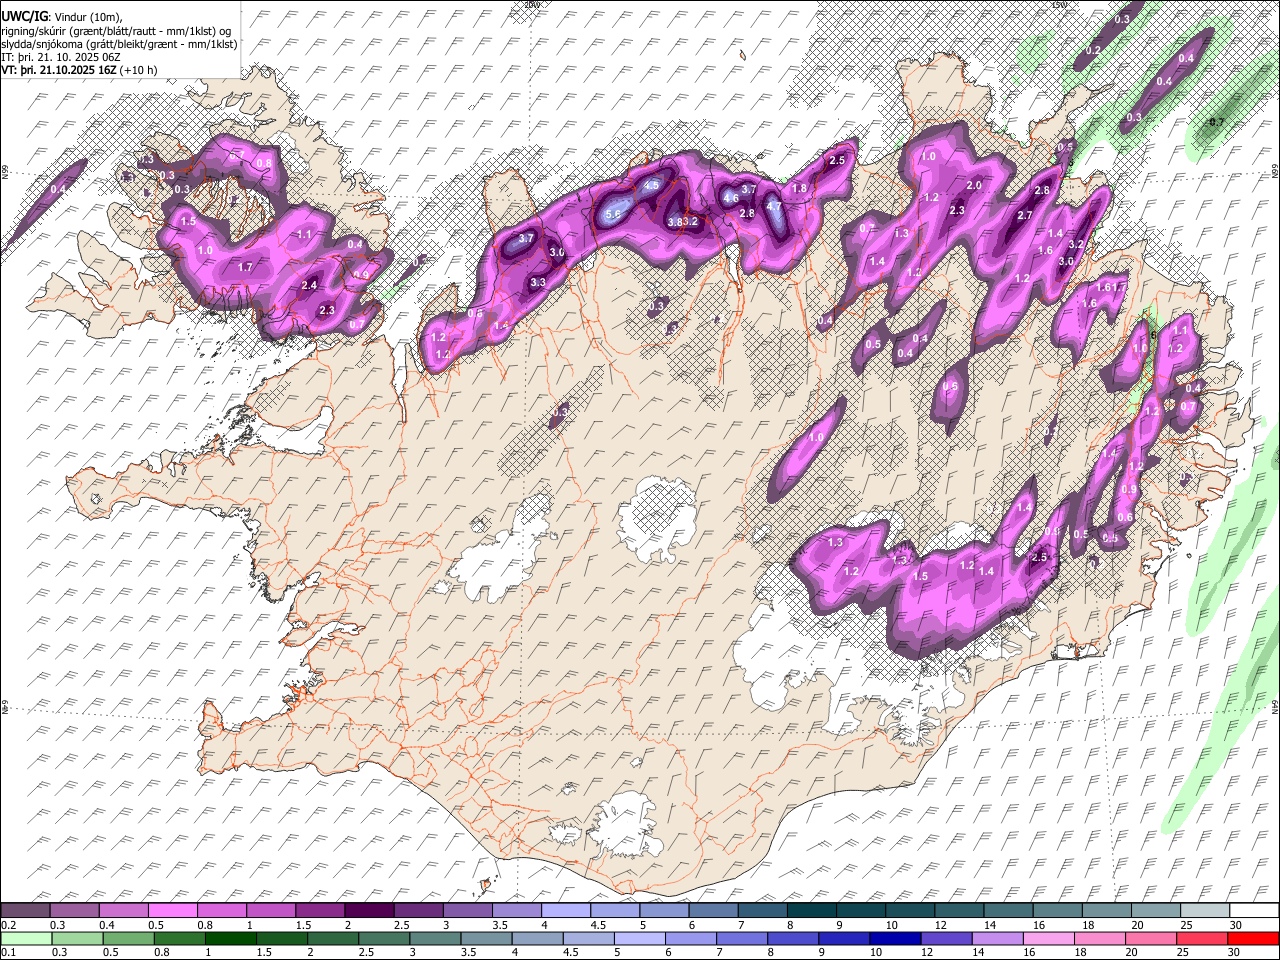Select rain legend swatch between 2.5 and 3

384,938
